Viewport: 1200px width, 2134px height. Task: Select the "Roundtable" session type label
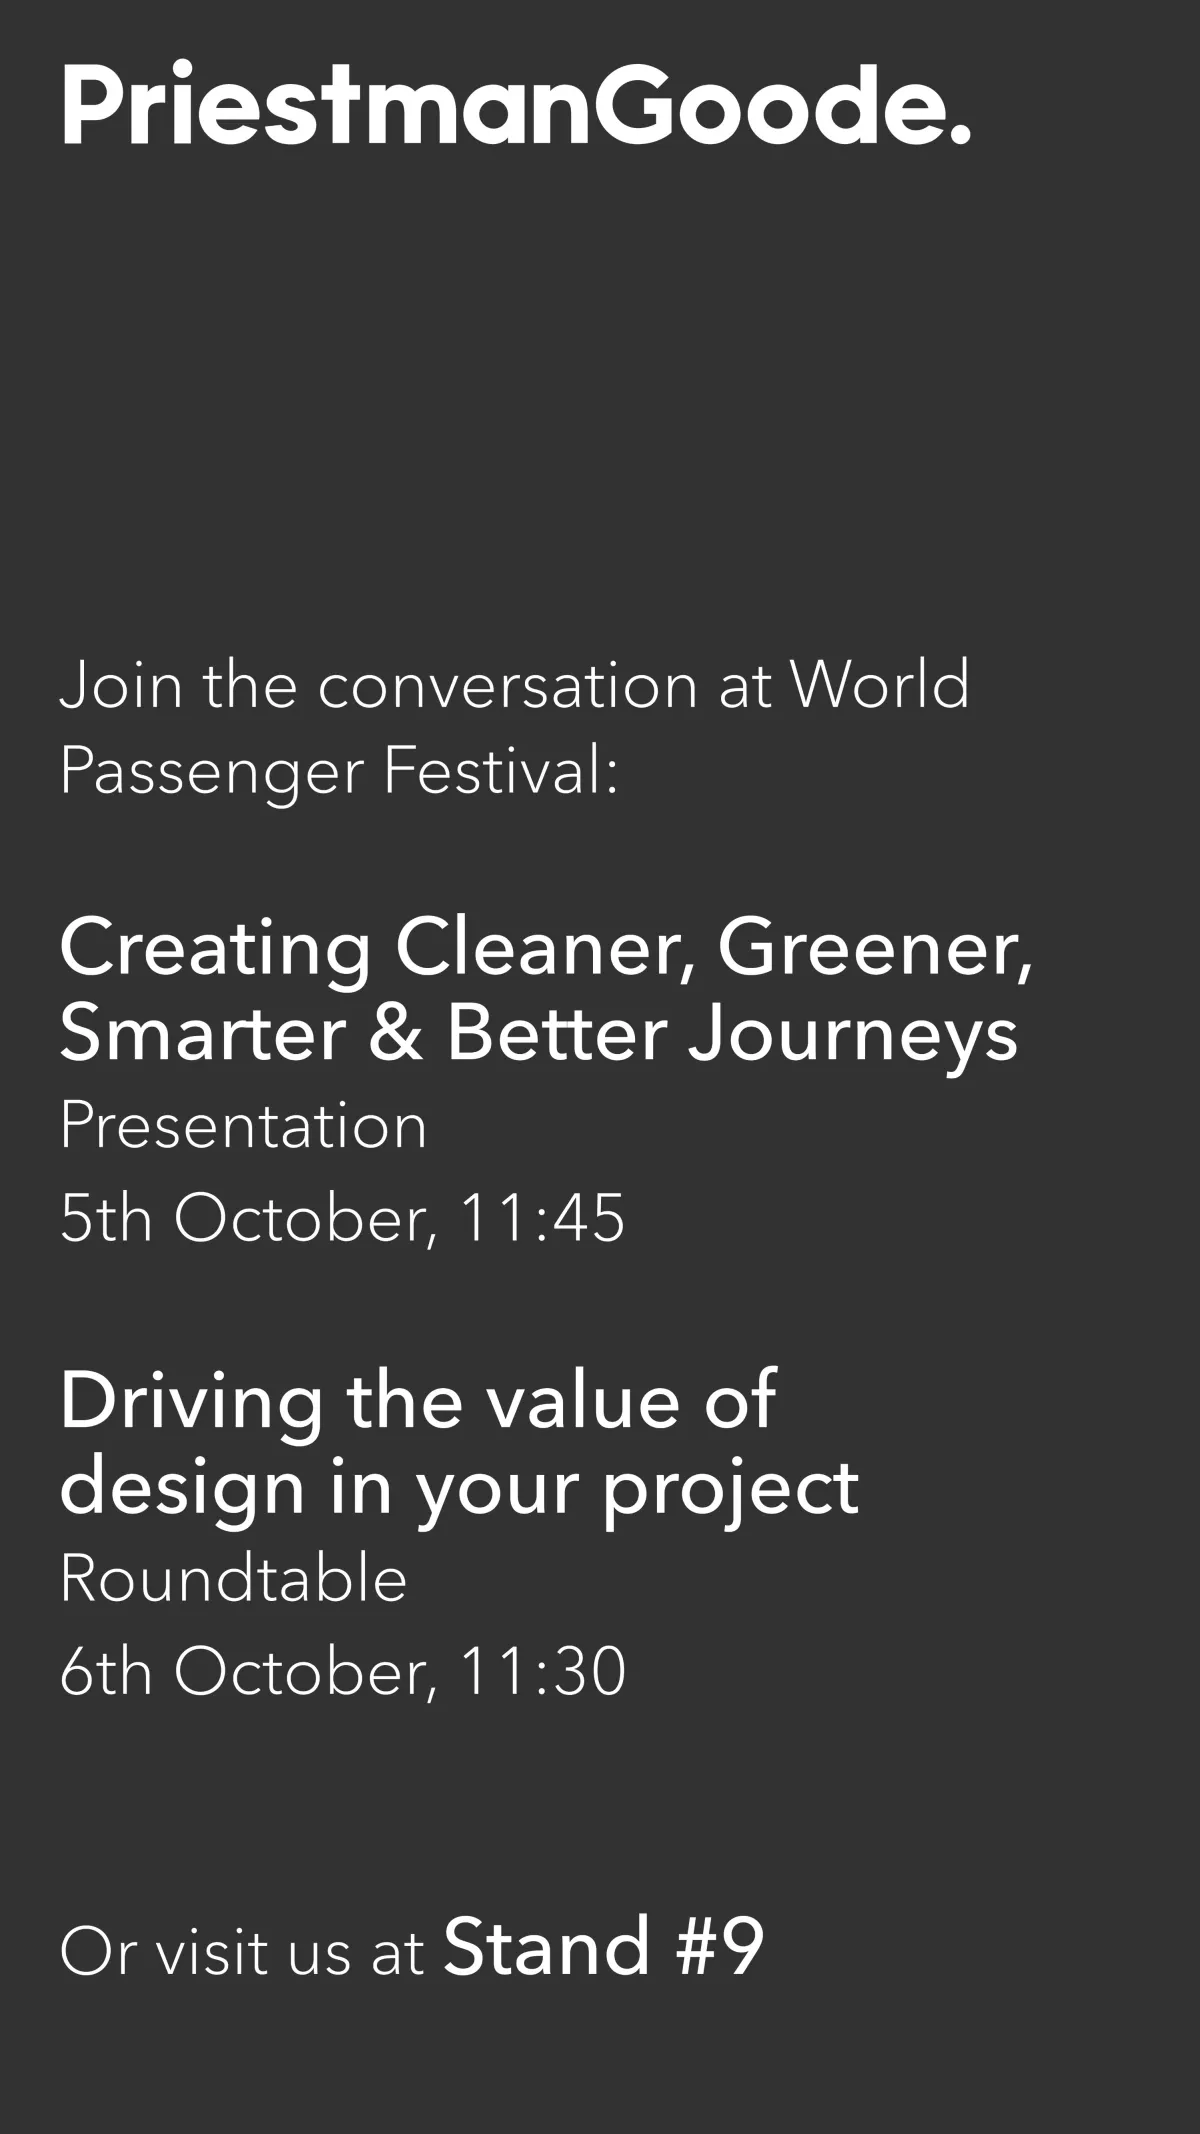tap(233, 1579)
